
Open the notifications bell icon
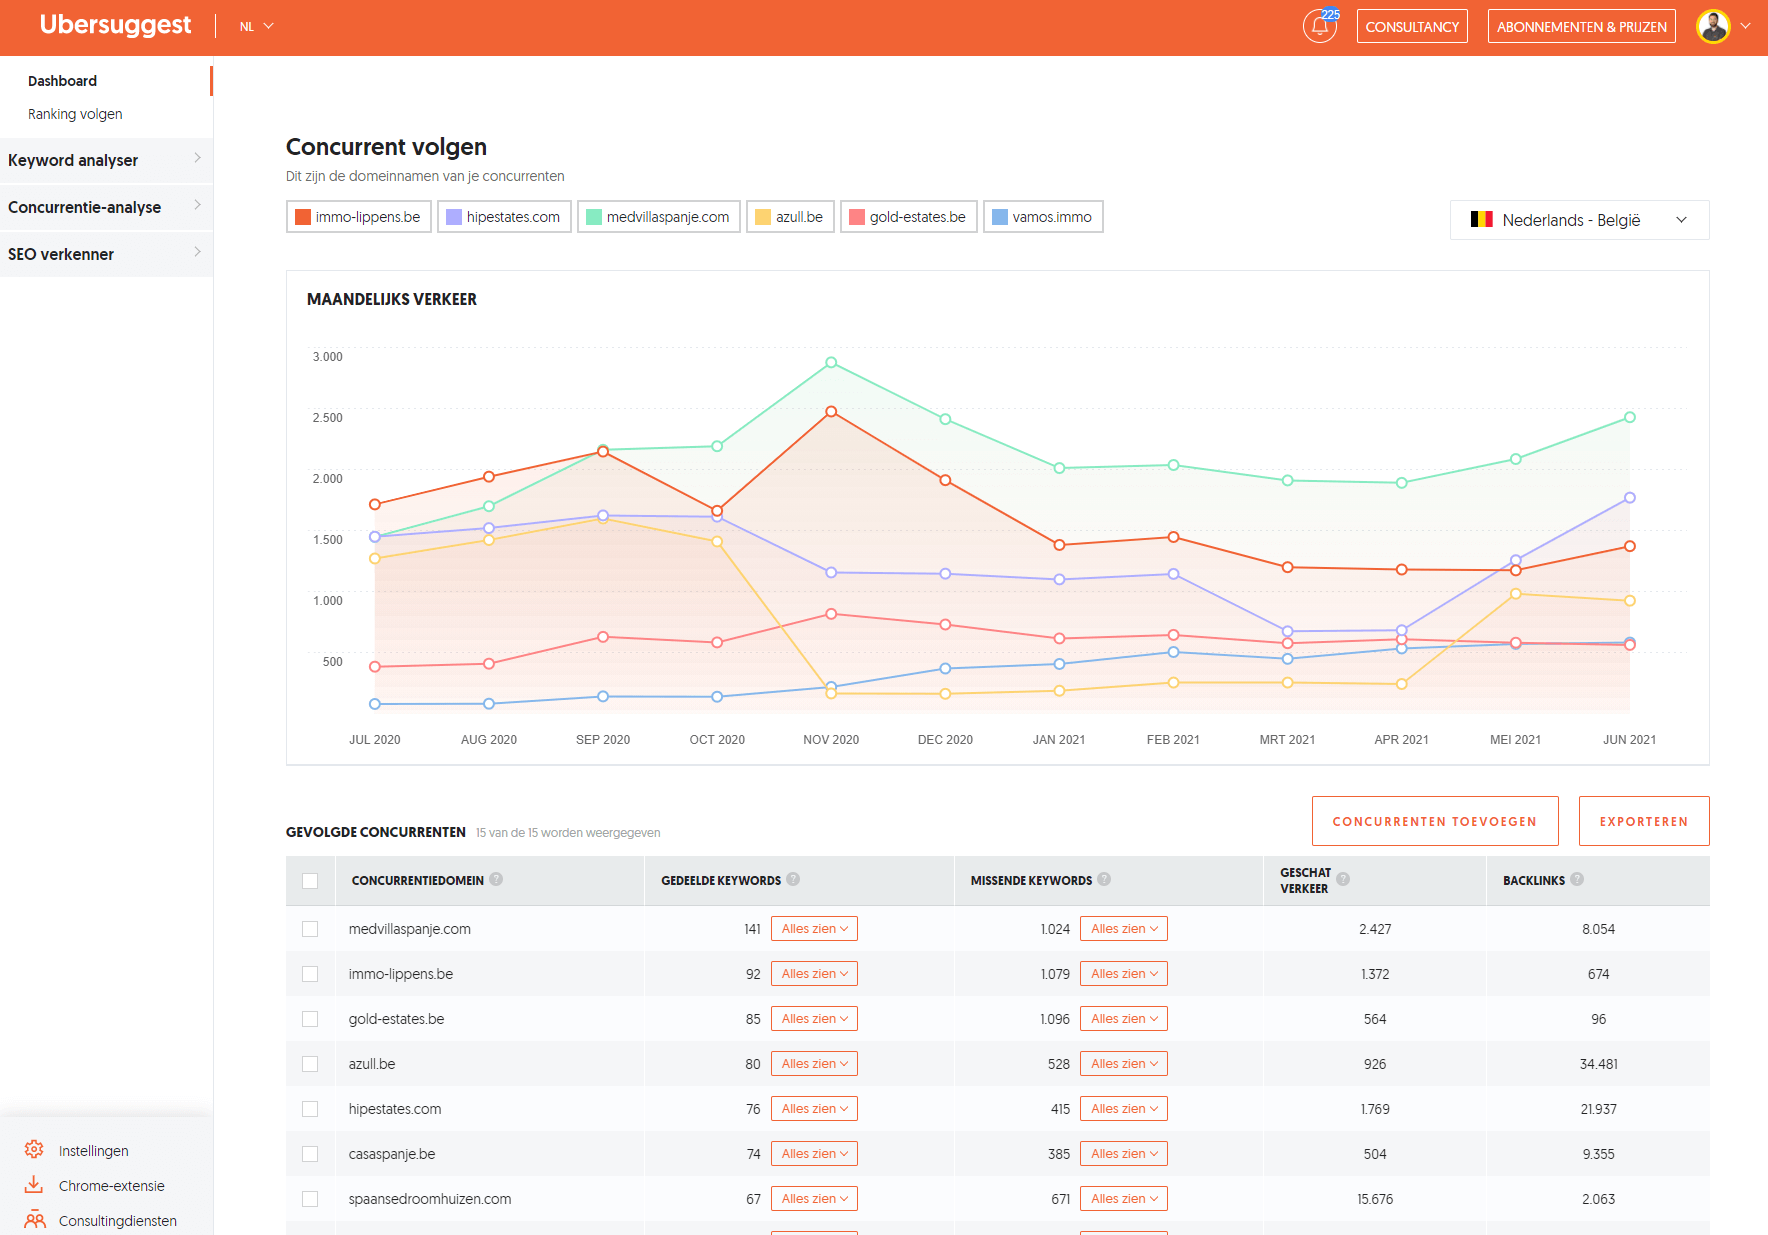[x=1320, y=26]
